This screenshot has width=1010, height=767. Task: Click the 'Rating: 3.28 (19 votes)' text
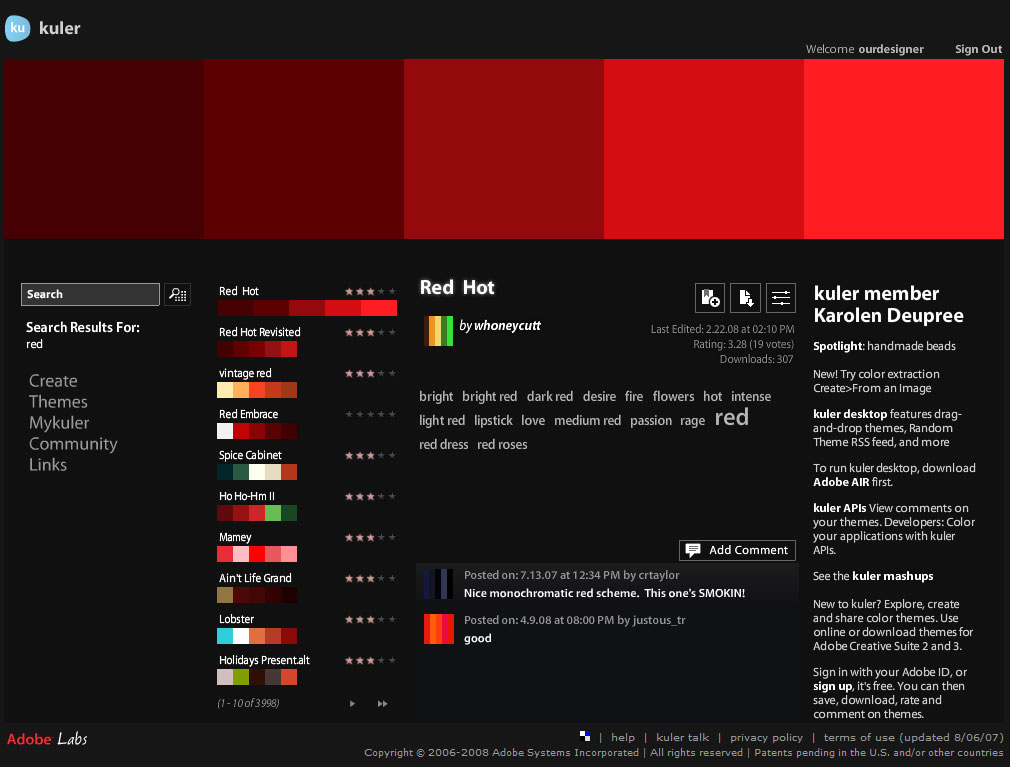(743, 345)
